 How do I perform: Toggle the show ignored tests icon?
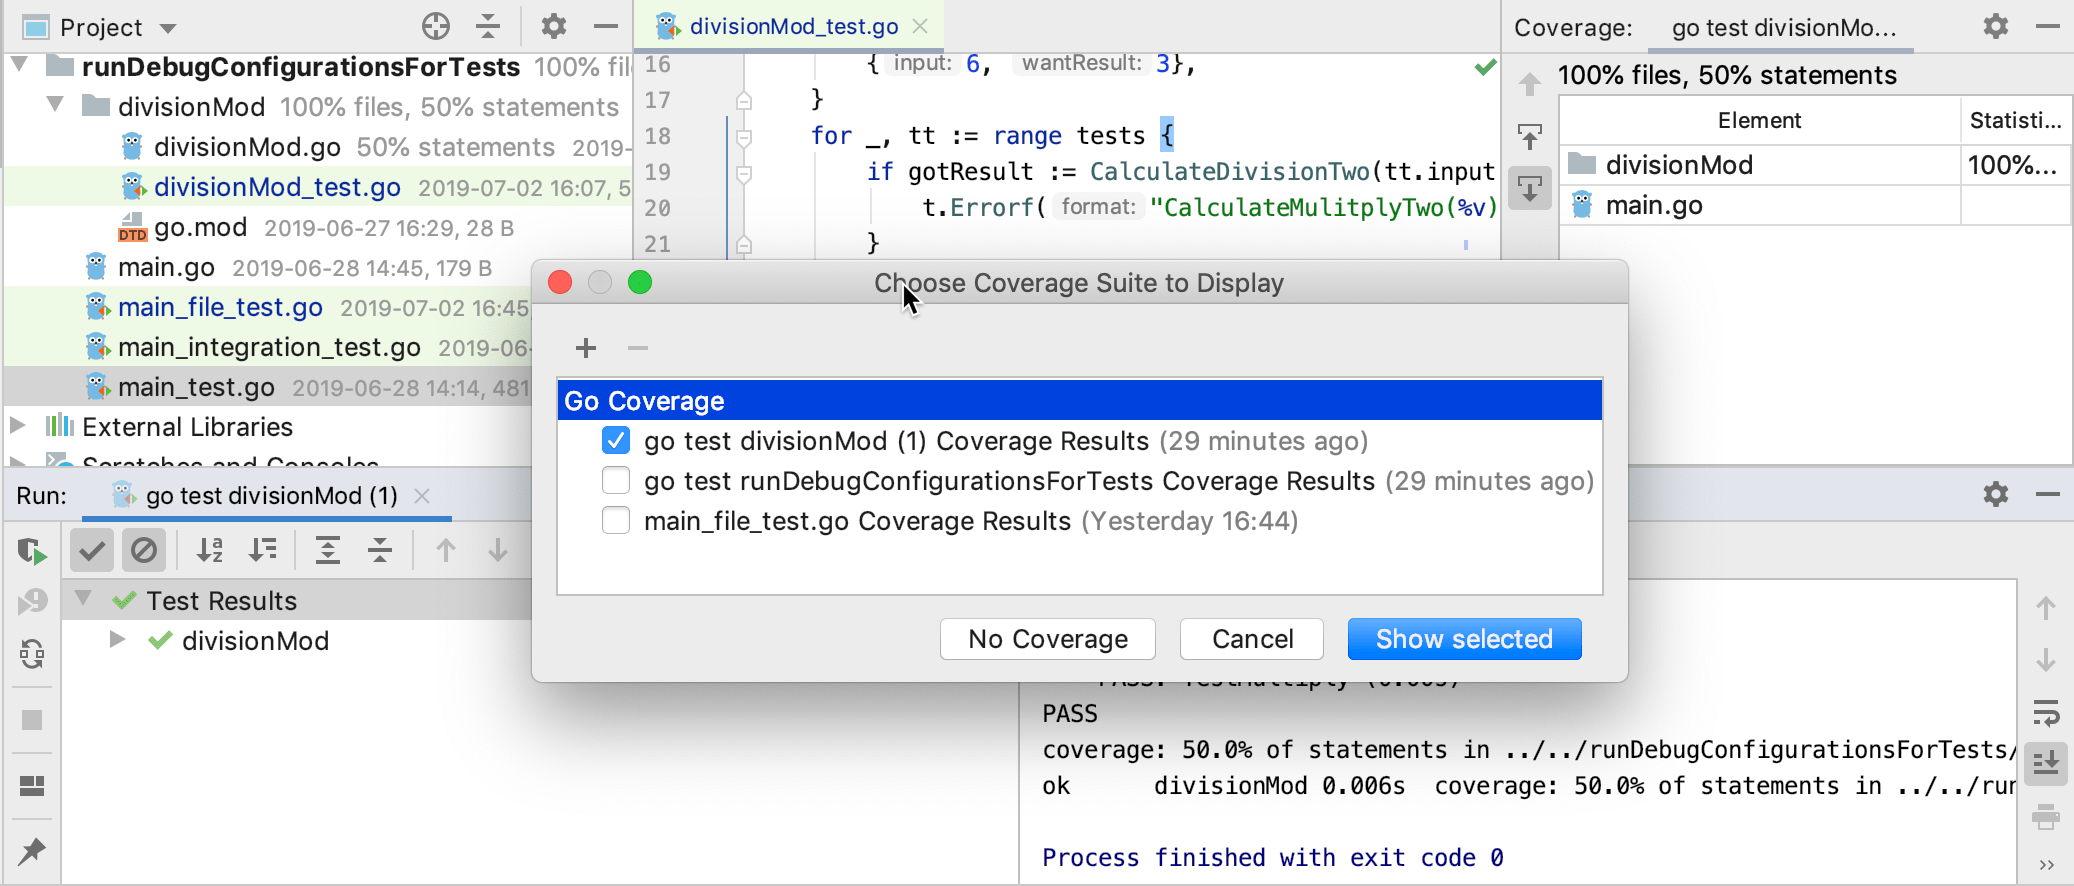144,550
